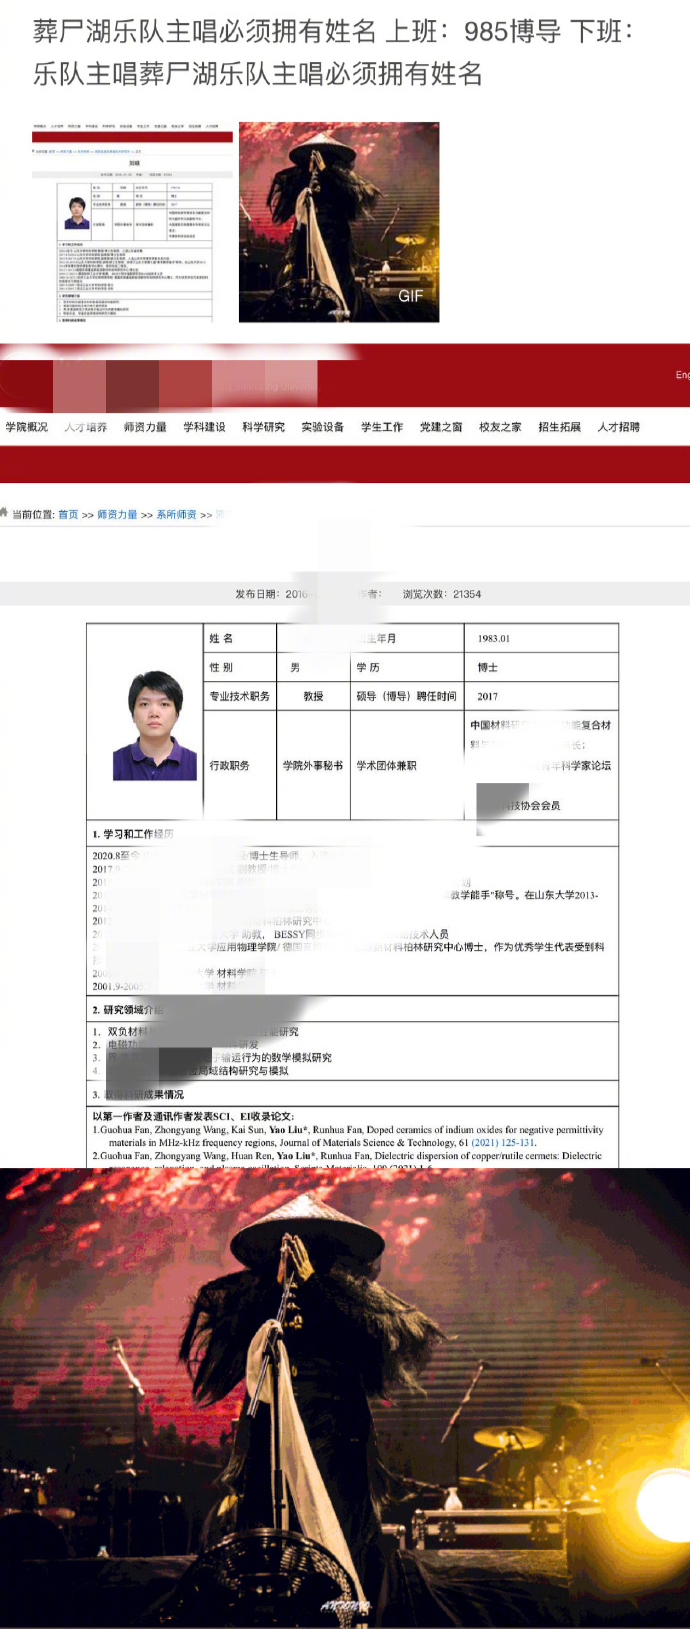This screenshot has height=1629, width=690.
Task: Click the post title text at the top
Action: pos(333,52)
